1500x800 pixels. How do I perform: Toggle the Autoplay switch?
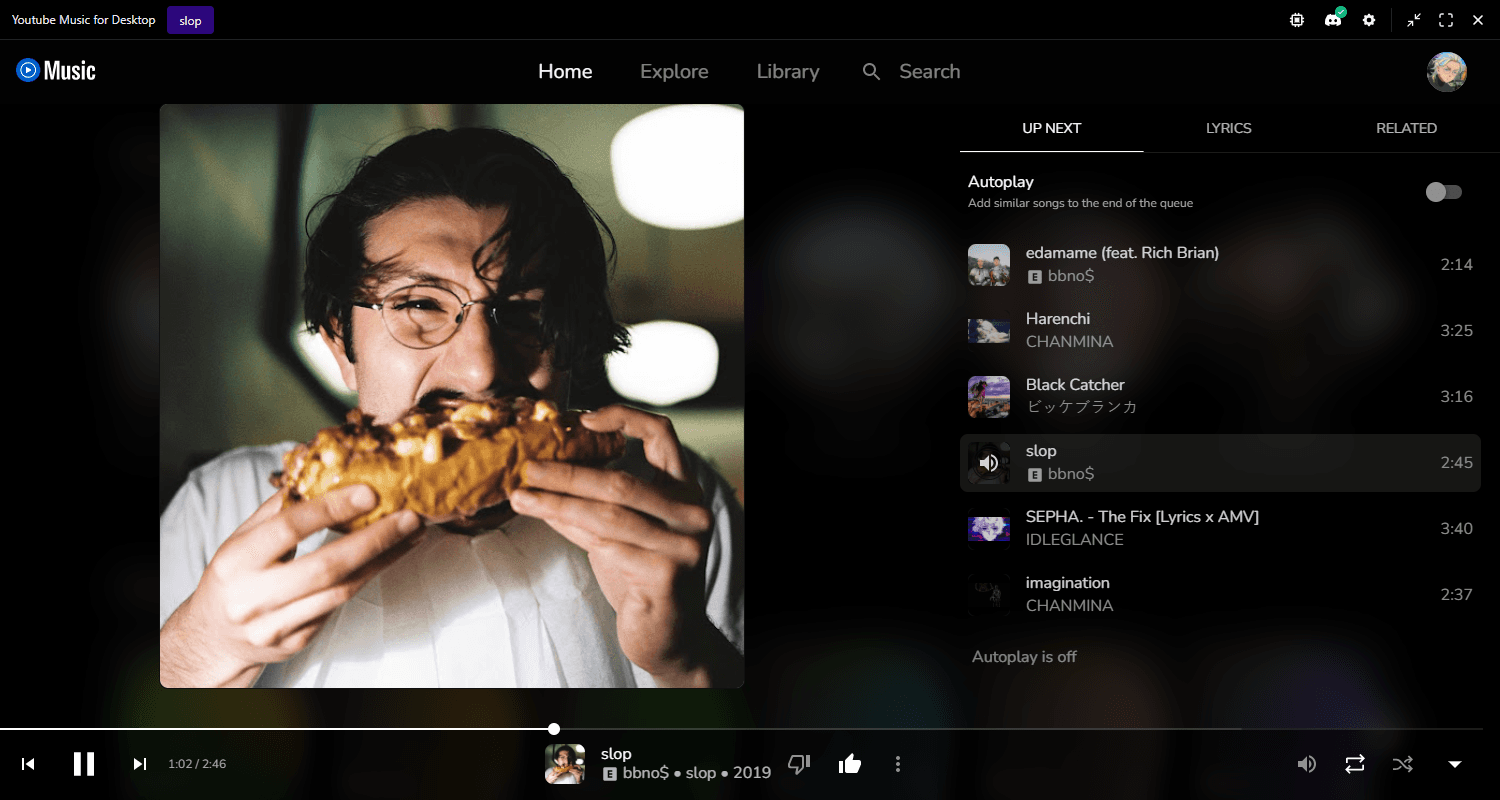coord(1444,192)
